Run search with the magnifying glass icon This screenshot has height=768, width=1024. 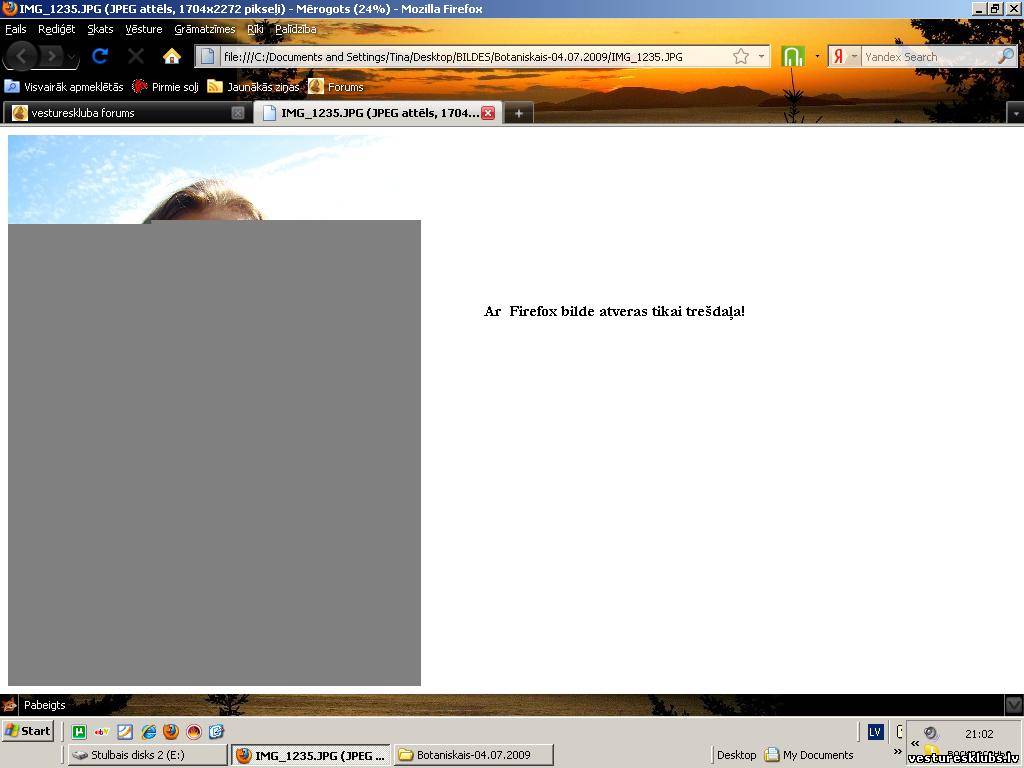(1006, 57)
